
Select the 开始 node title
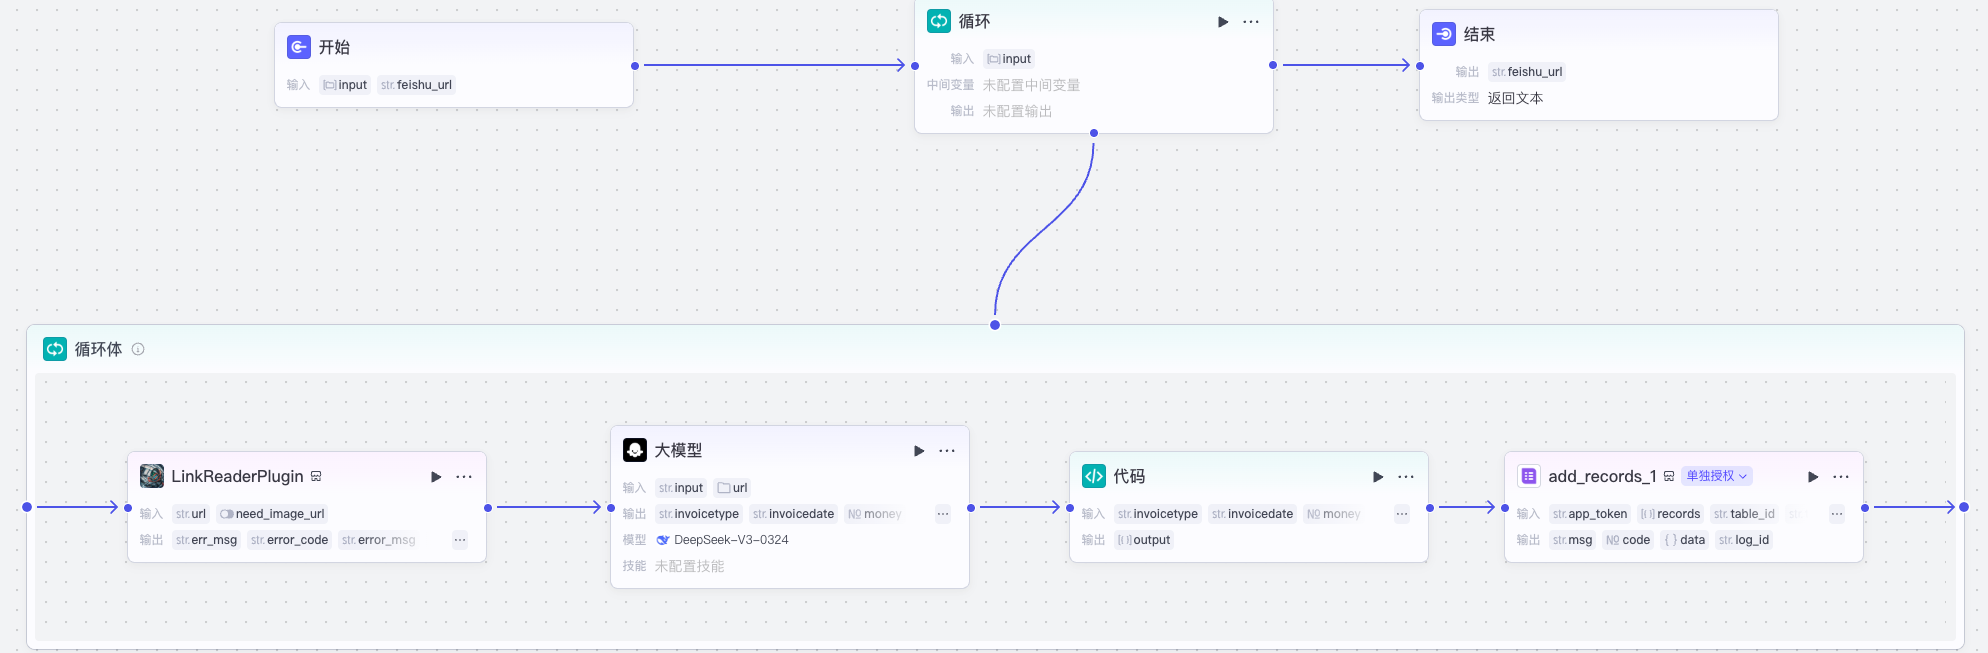[334, 47]
